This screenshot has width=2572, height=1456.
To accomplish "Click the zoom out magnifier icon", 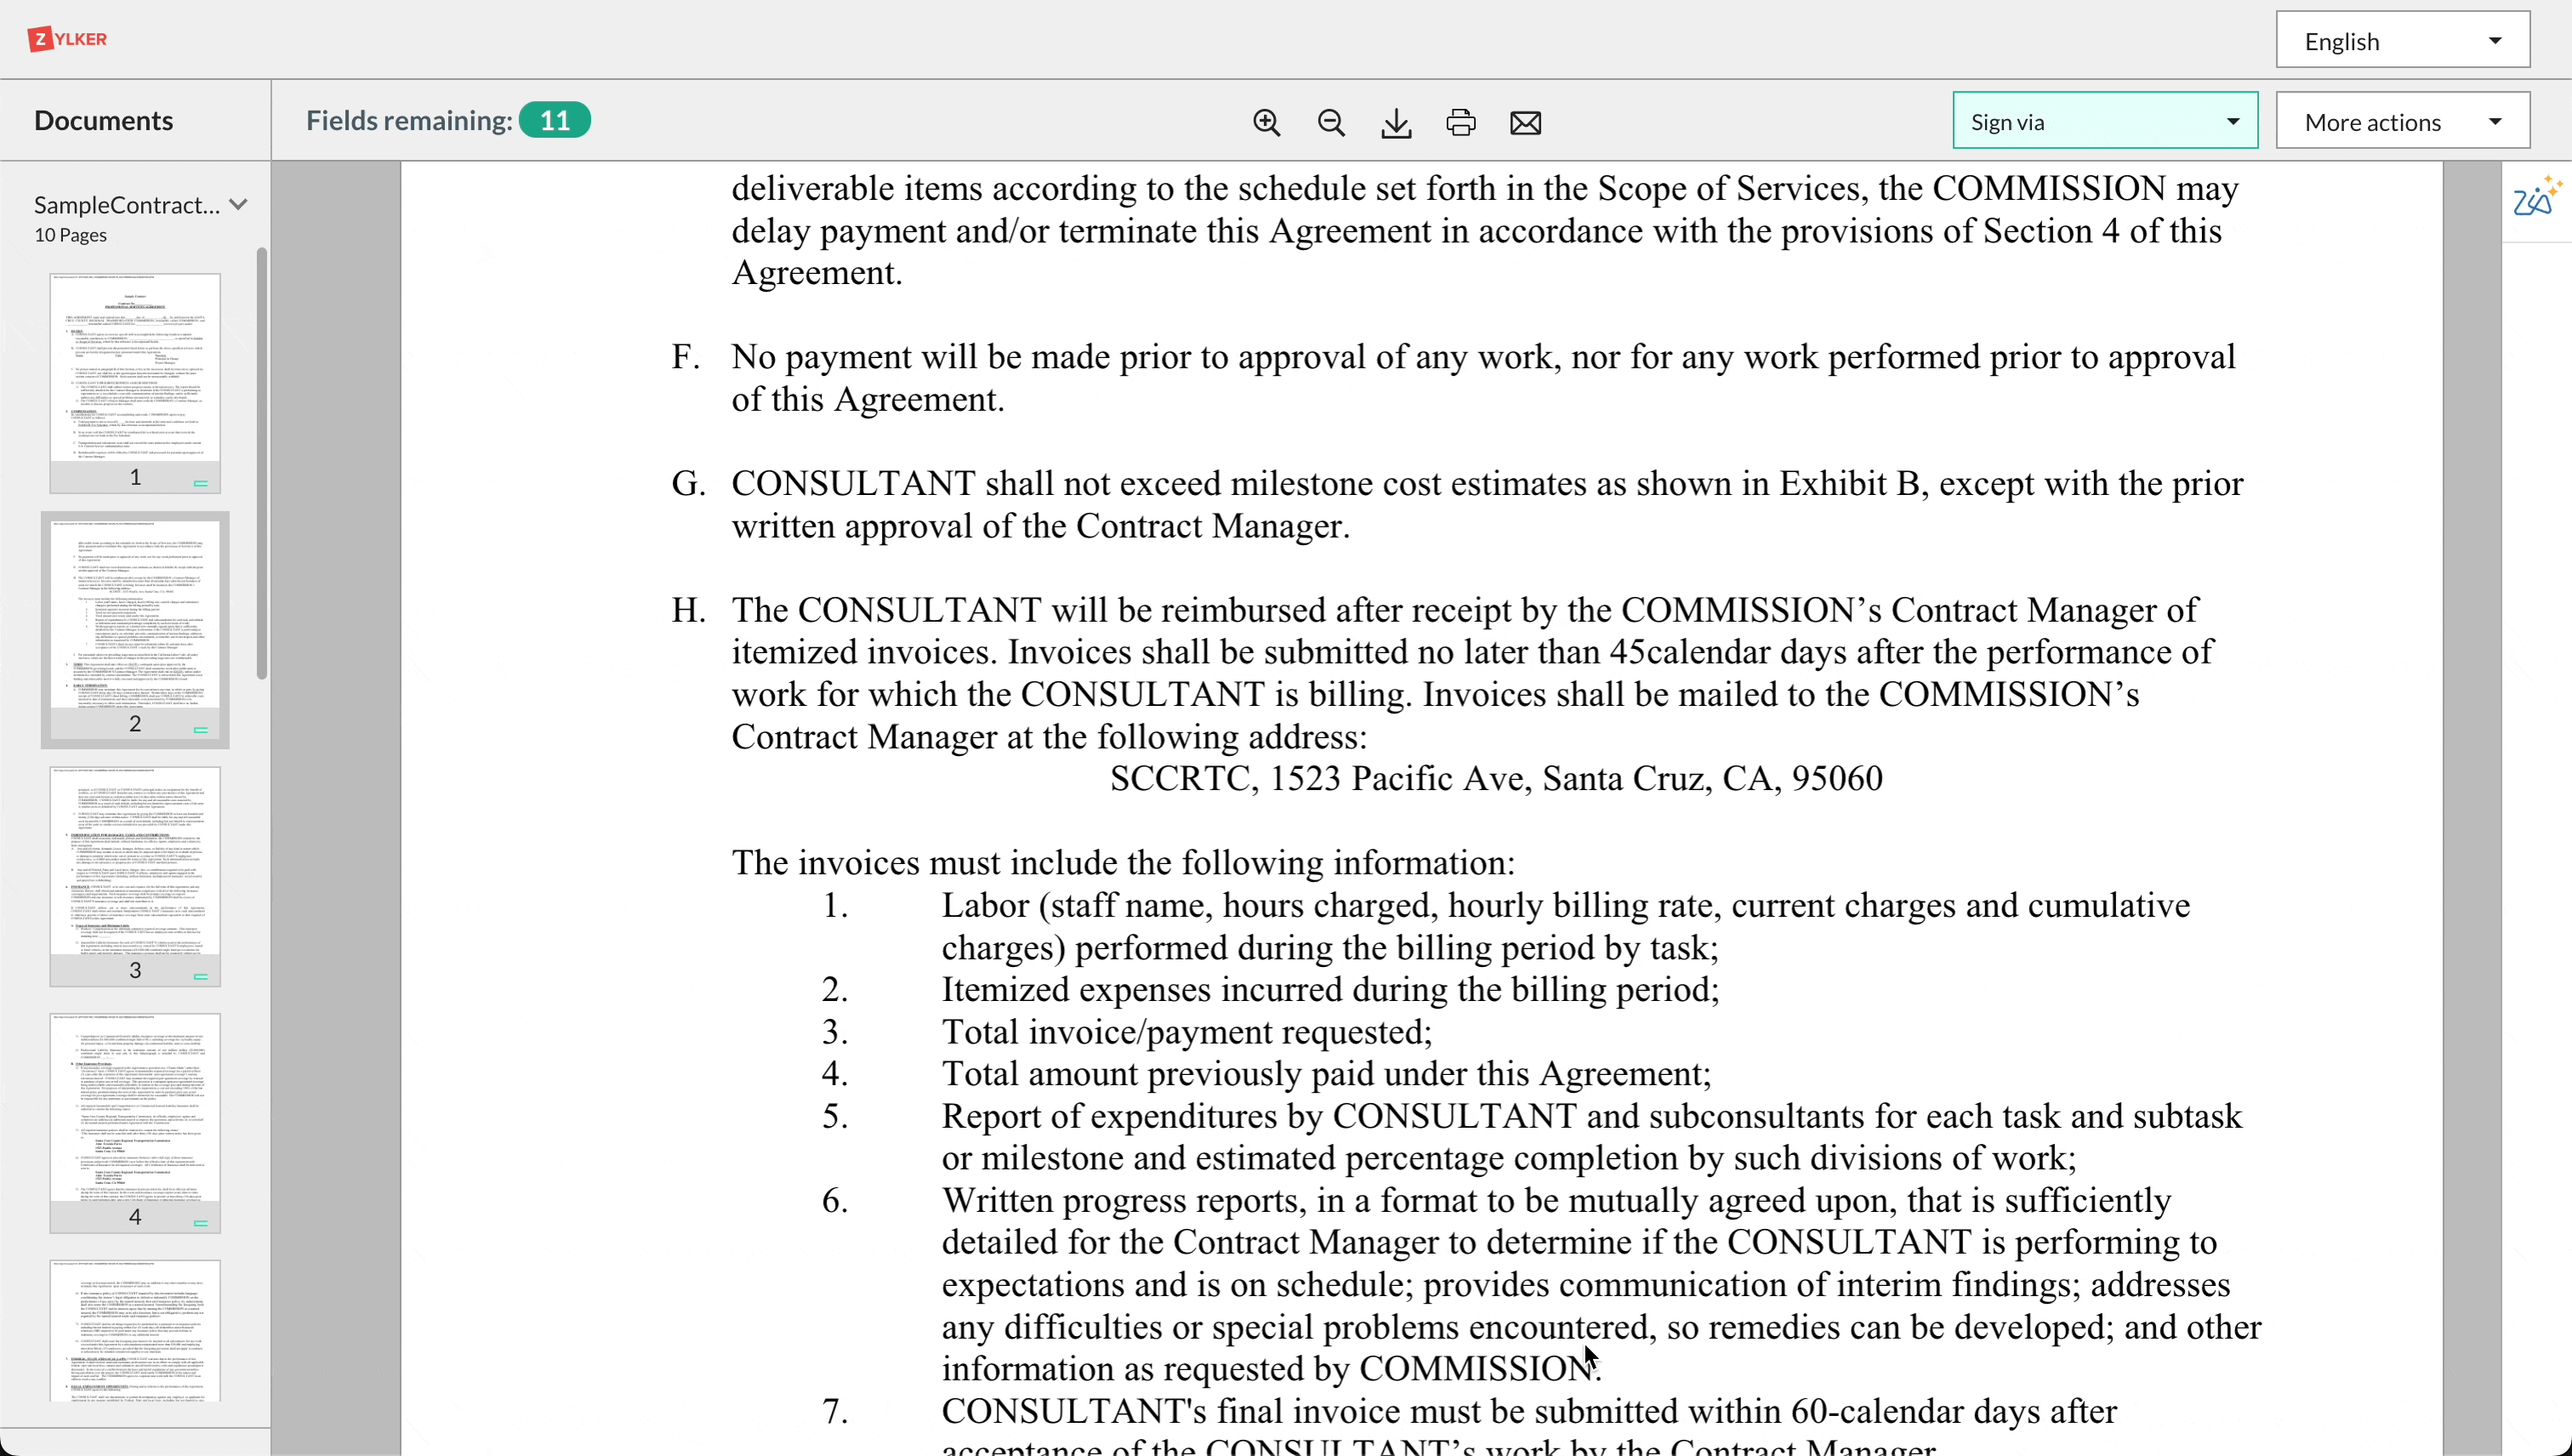I will tap(1331, 122).
